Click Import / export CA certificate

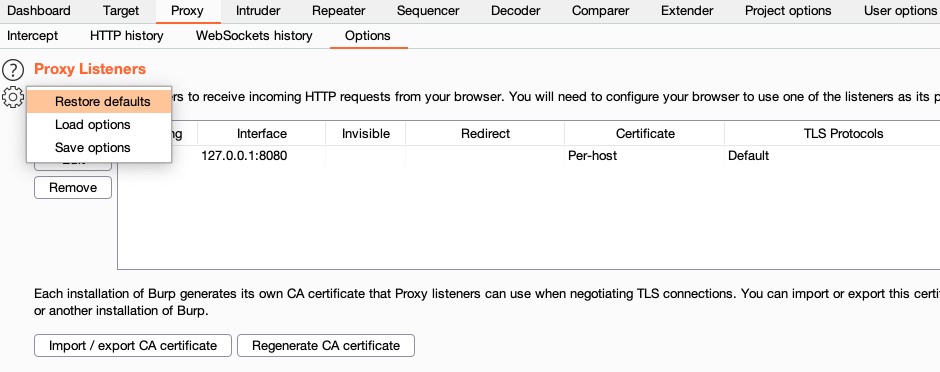[x=132, y=346]
